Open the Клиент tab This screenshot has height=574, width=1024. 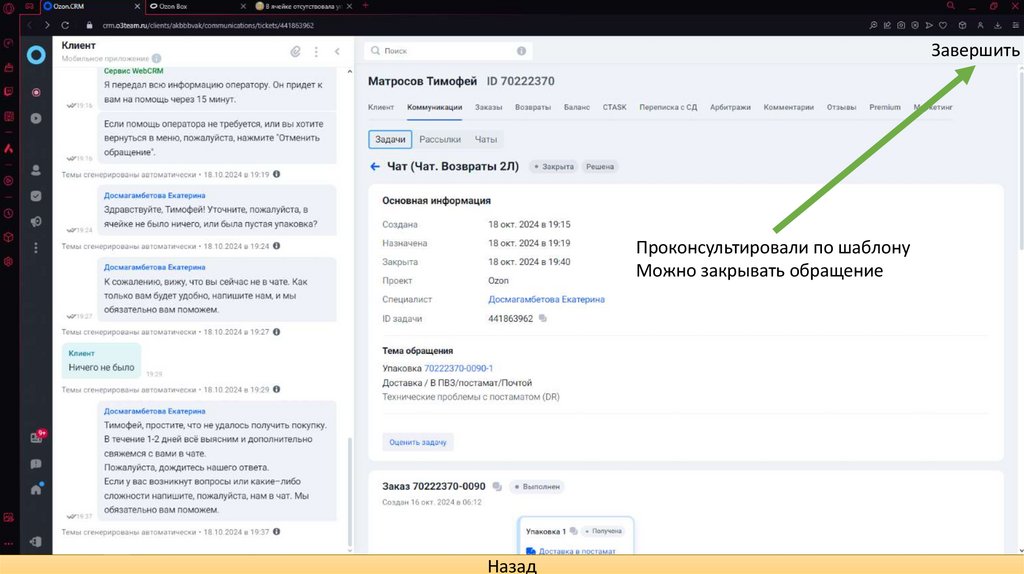tap(381, 107)
